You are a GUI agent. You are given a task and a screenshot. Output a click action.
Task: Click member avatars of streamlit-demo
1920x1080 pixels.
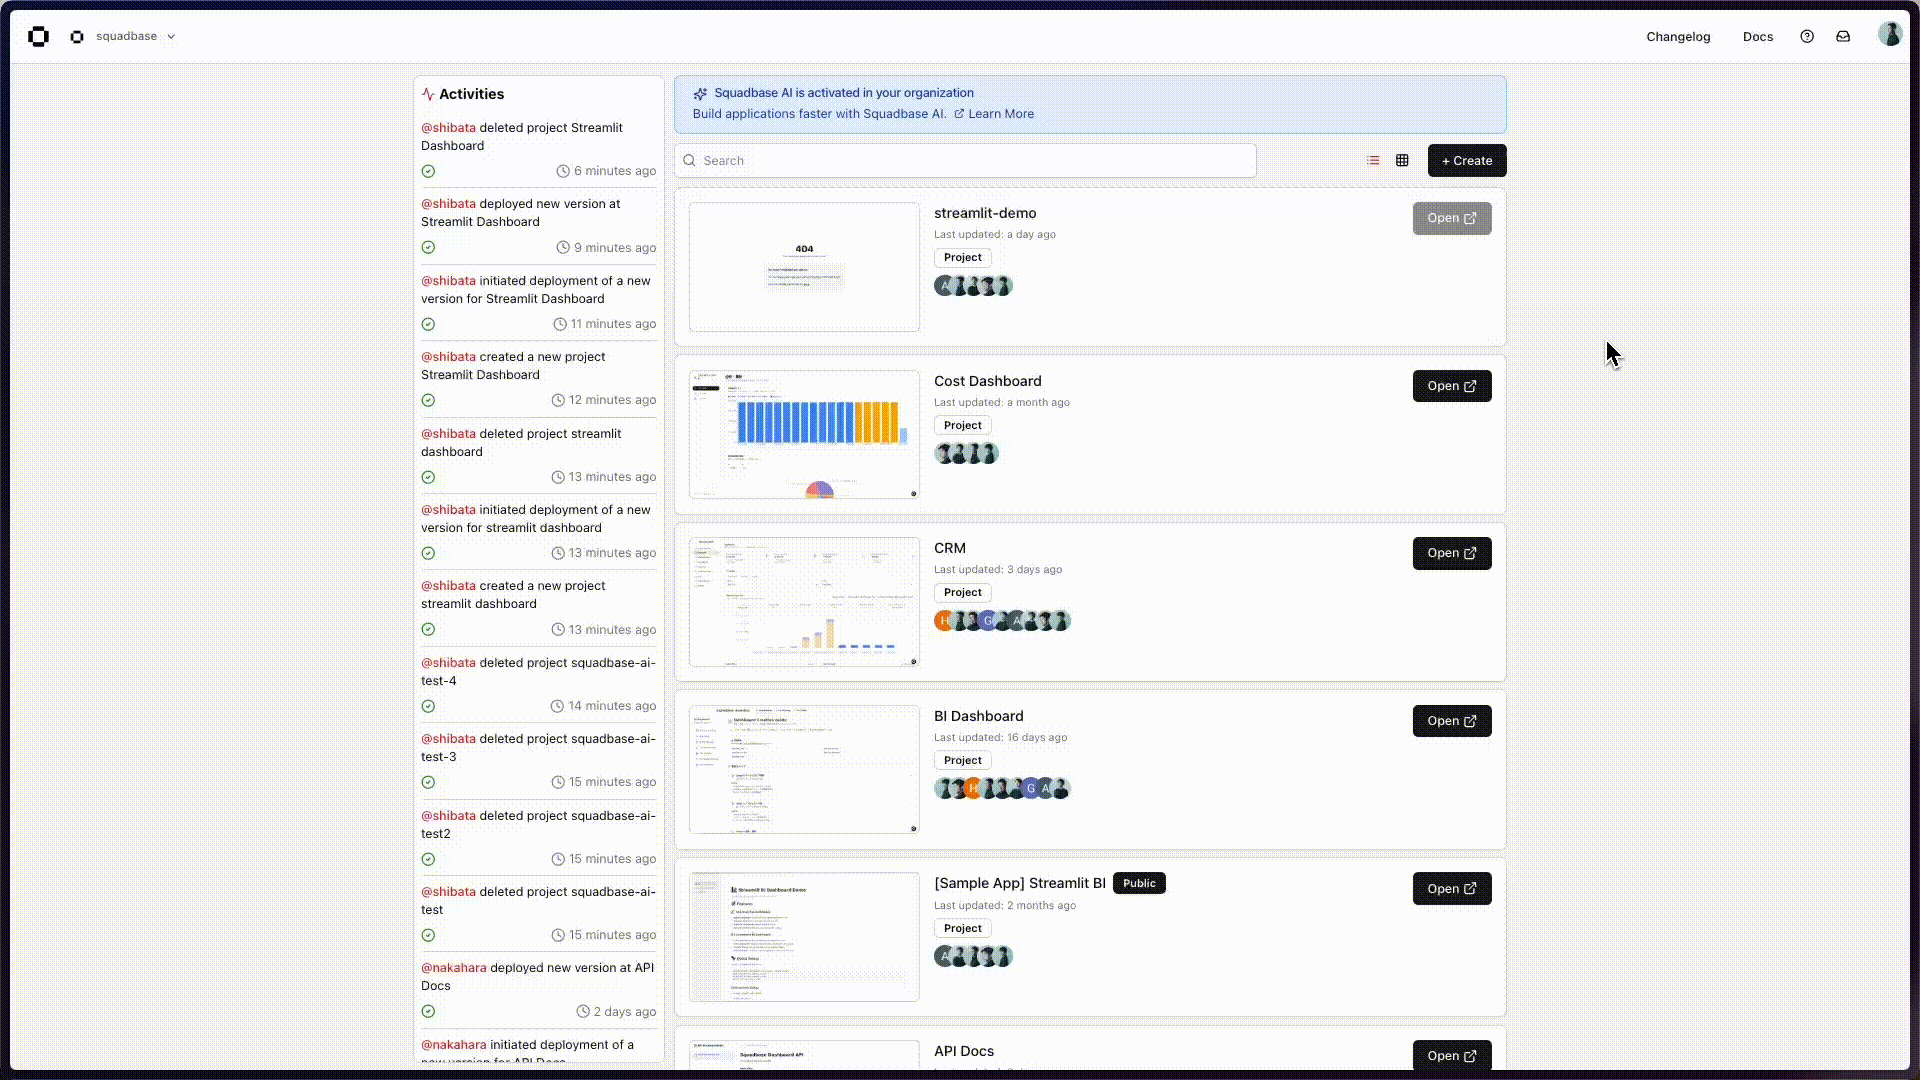(973, 286)
